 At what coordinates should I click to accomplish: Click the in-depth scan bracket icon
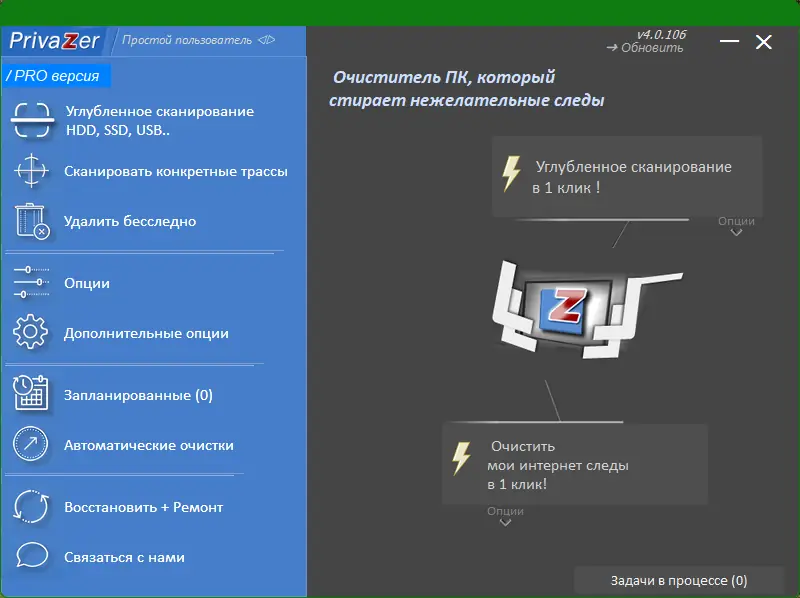(32, 120)
